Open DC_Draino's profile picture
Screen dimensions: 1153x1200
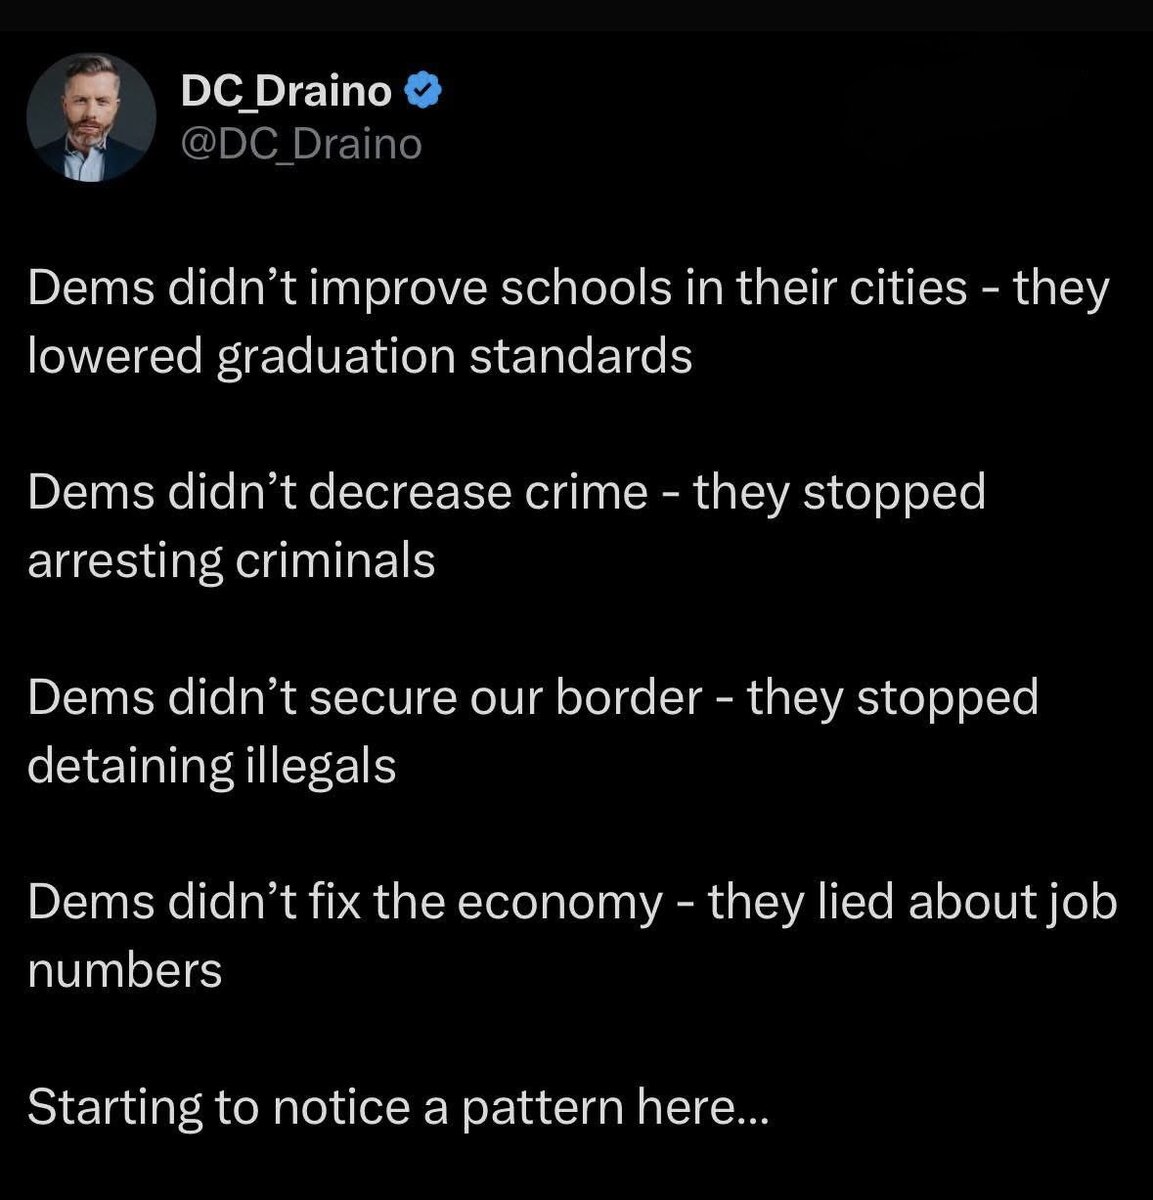point(91,116)
